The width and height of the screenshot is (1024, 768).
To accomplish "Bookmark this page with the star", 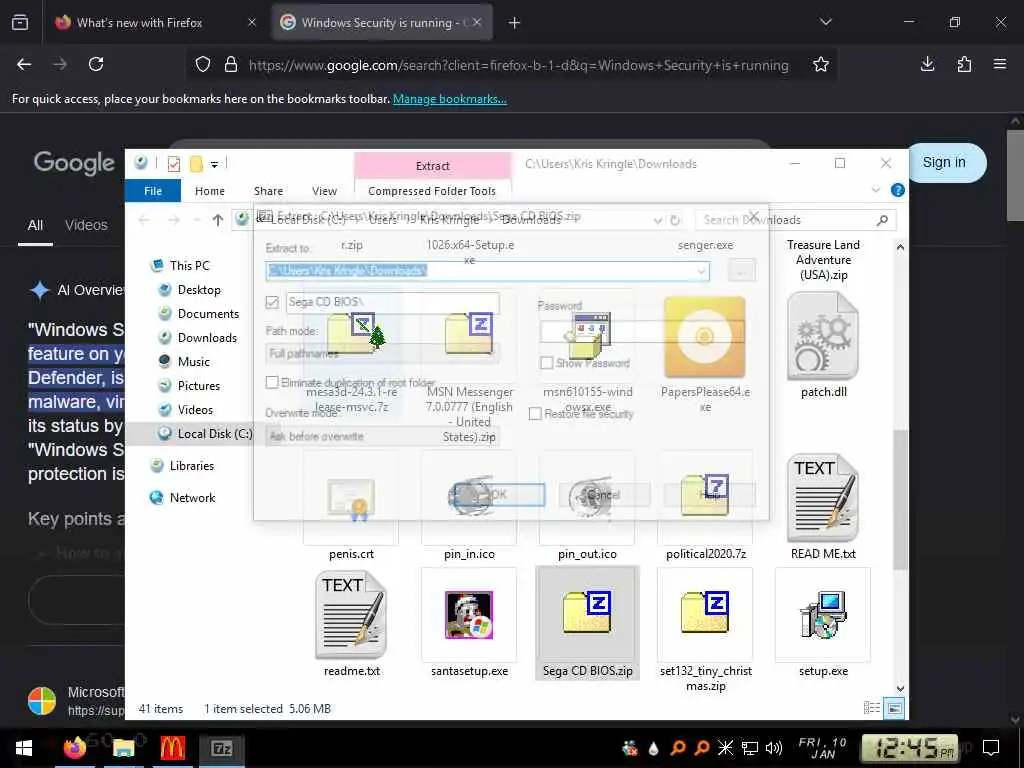I will (x=821, y=64).
